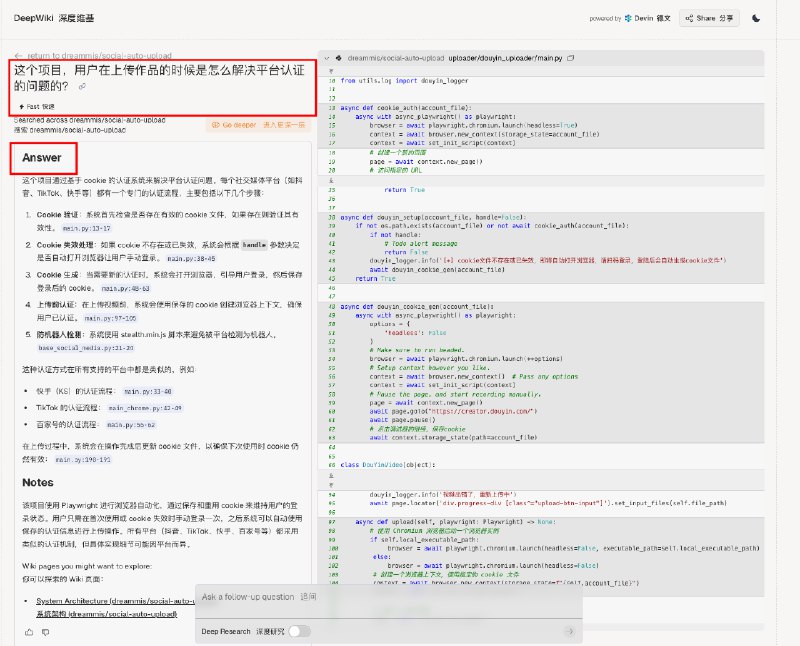Open the base_social_media.py citation

click(x=86, y=348)
